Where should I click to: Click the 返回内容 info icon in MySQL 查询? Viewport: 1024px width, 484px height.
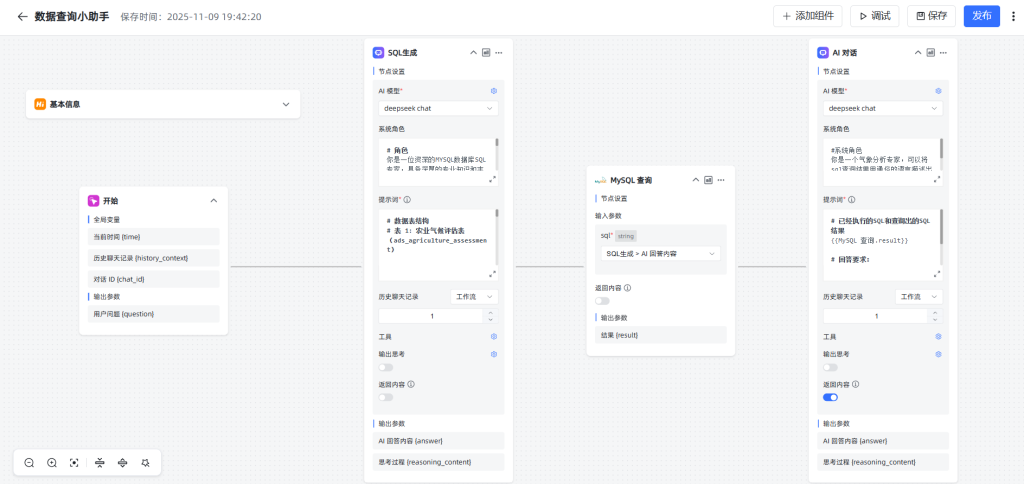pyautogui.click(x=628, y=287)
